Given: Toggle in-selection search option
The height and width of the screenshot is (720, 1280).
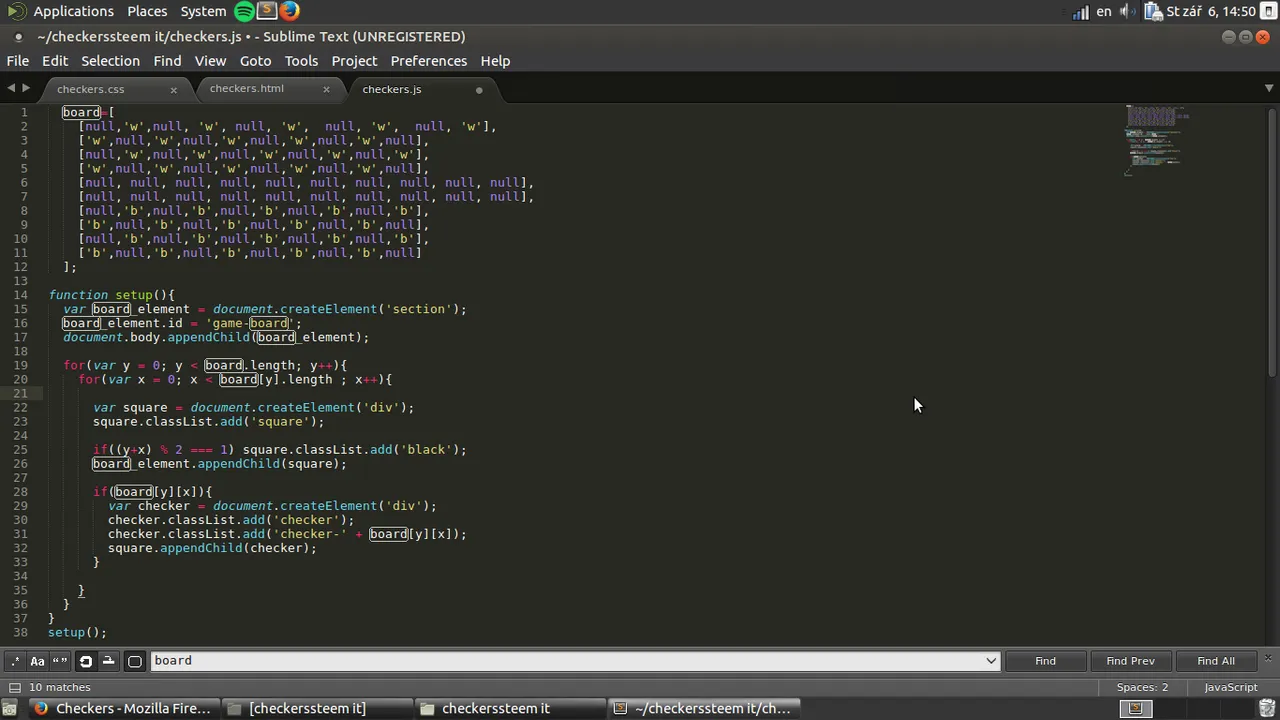Looking at the screenshot, I should (109, 661).
